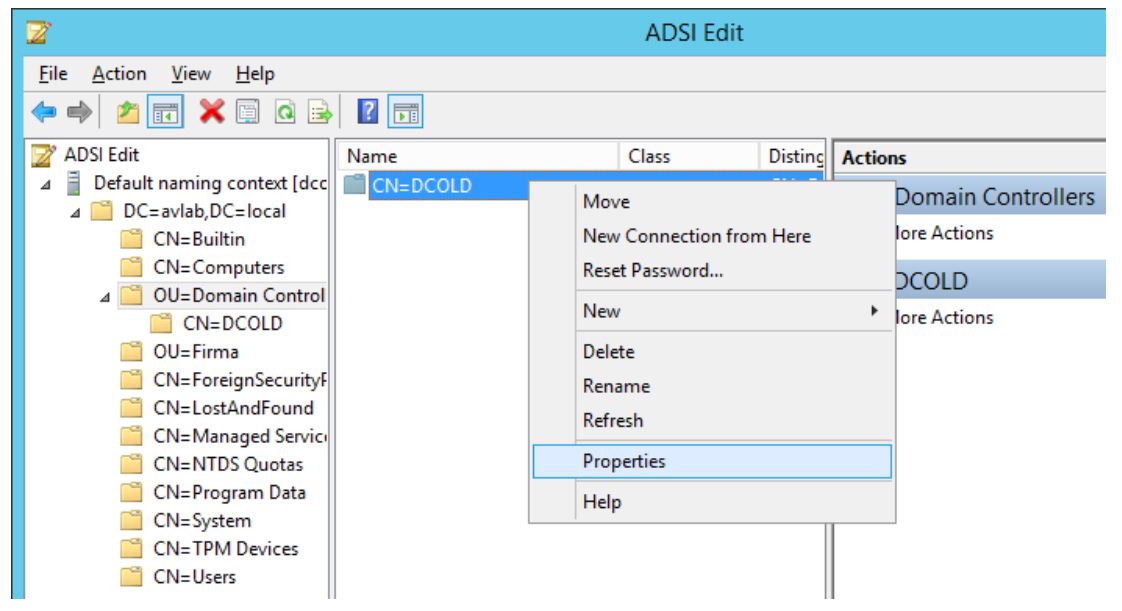The width and height of the screenshot is (1122, 611).
Task: Choose New Connection from Here
Action: [696, 236]
